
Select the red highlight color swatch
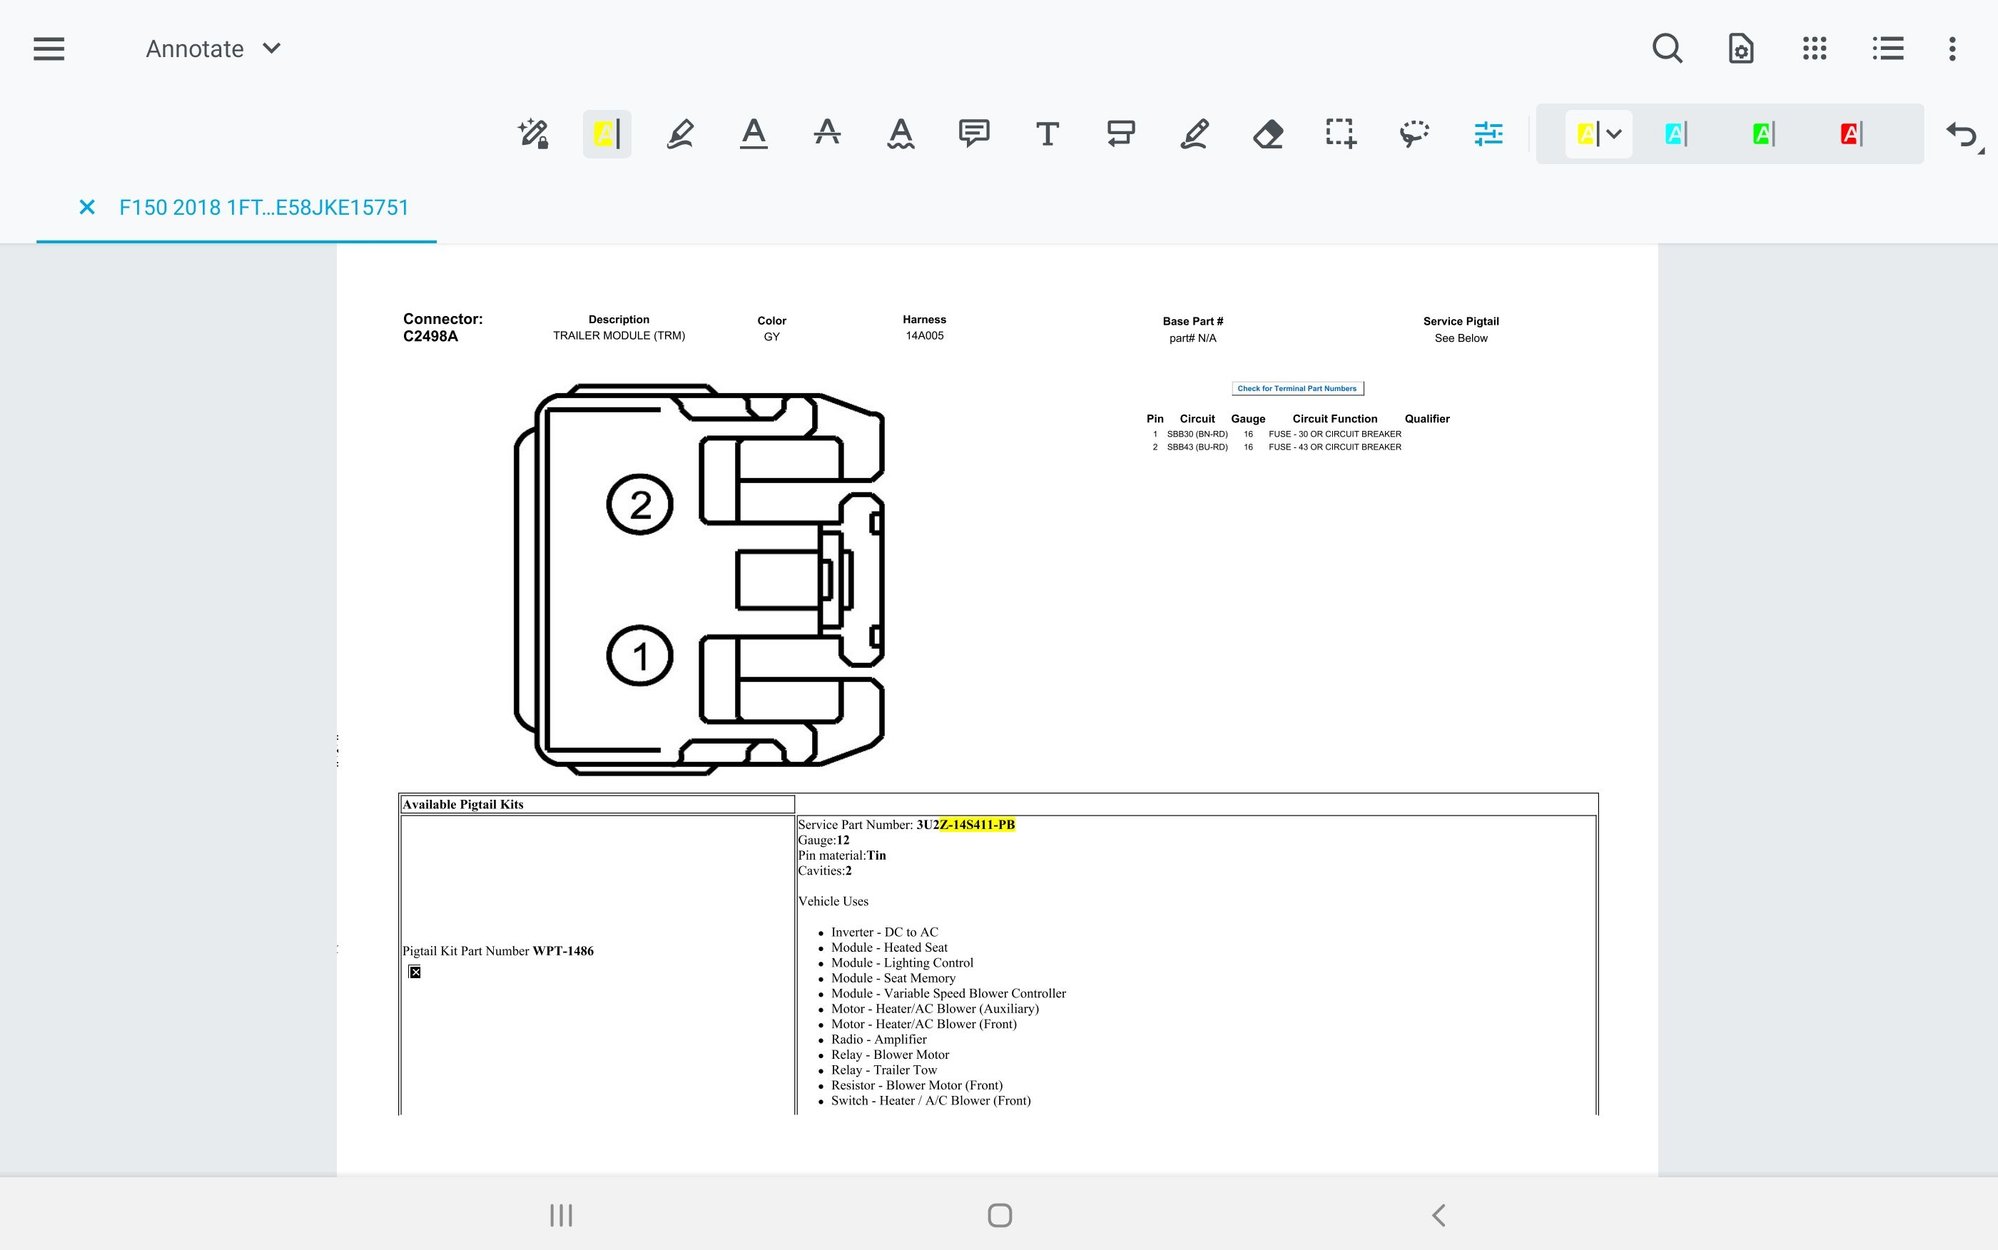1849,133
